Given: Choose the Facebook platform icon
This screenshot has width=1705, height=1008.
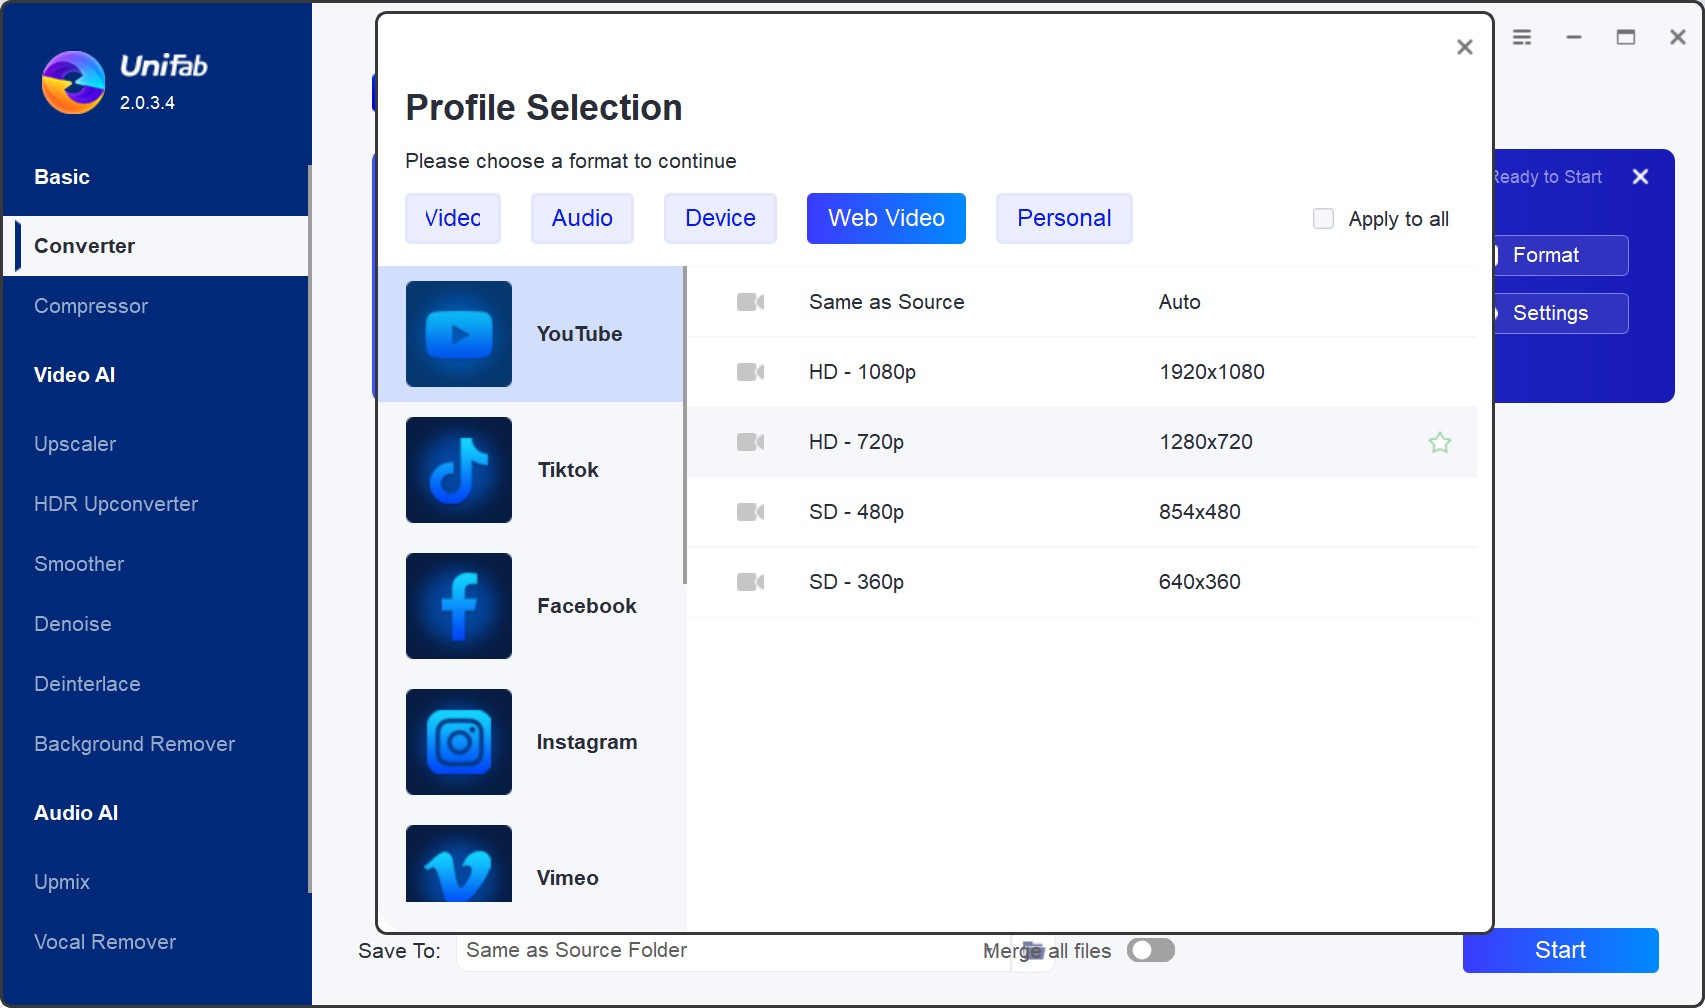Looking at the screenshot, I should click(x=459, y=606).
